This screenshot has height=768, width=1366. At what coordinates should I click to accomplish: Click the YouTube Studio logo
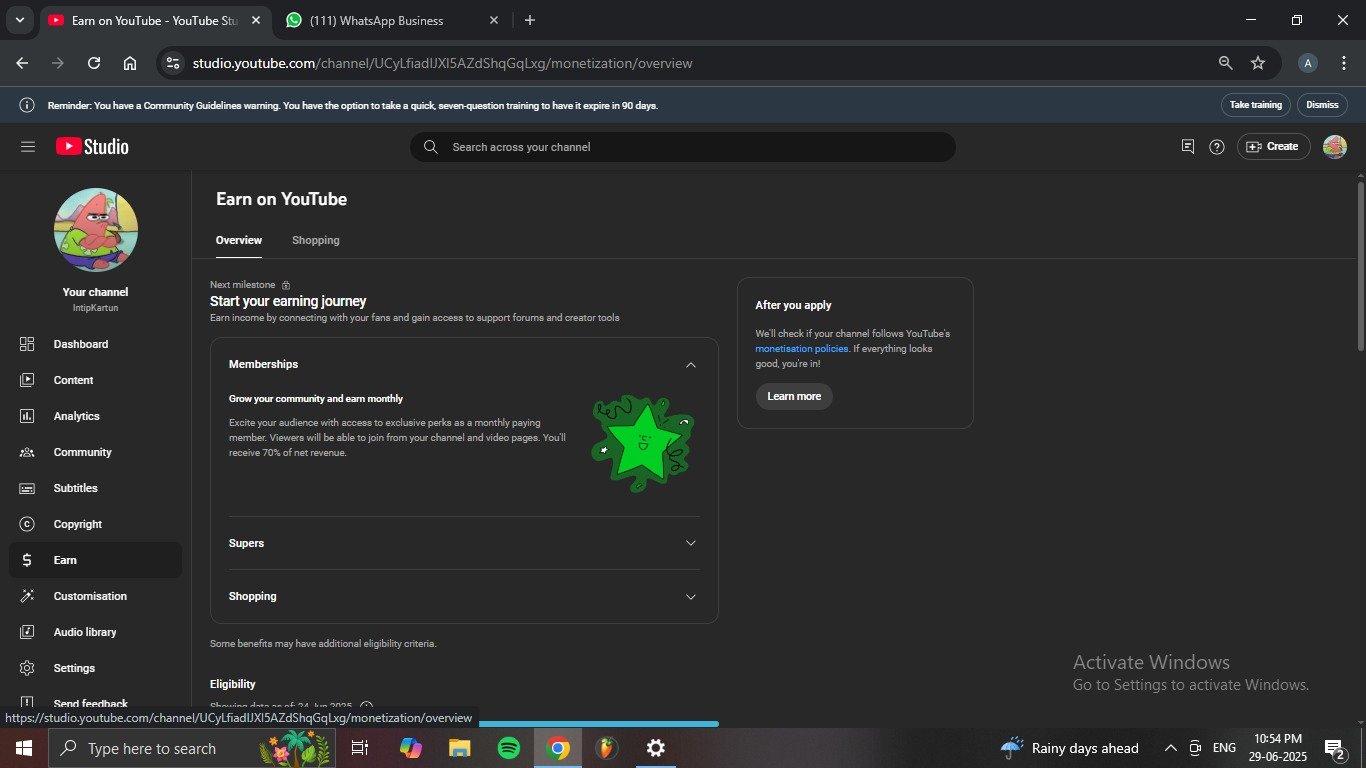coord(92,147)
